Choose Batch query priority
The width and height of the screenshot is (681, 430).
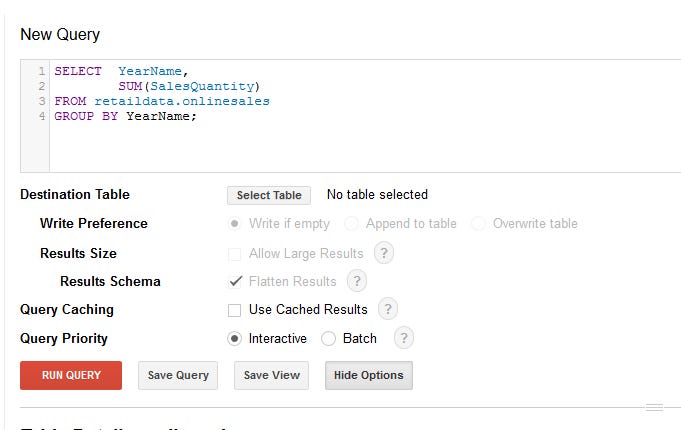pyautogui.click(x=329, y=338)
